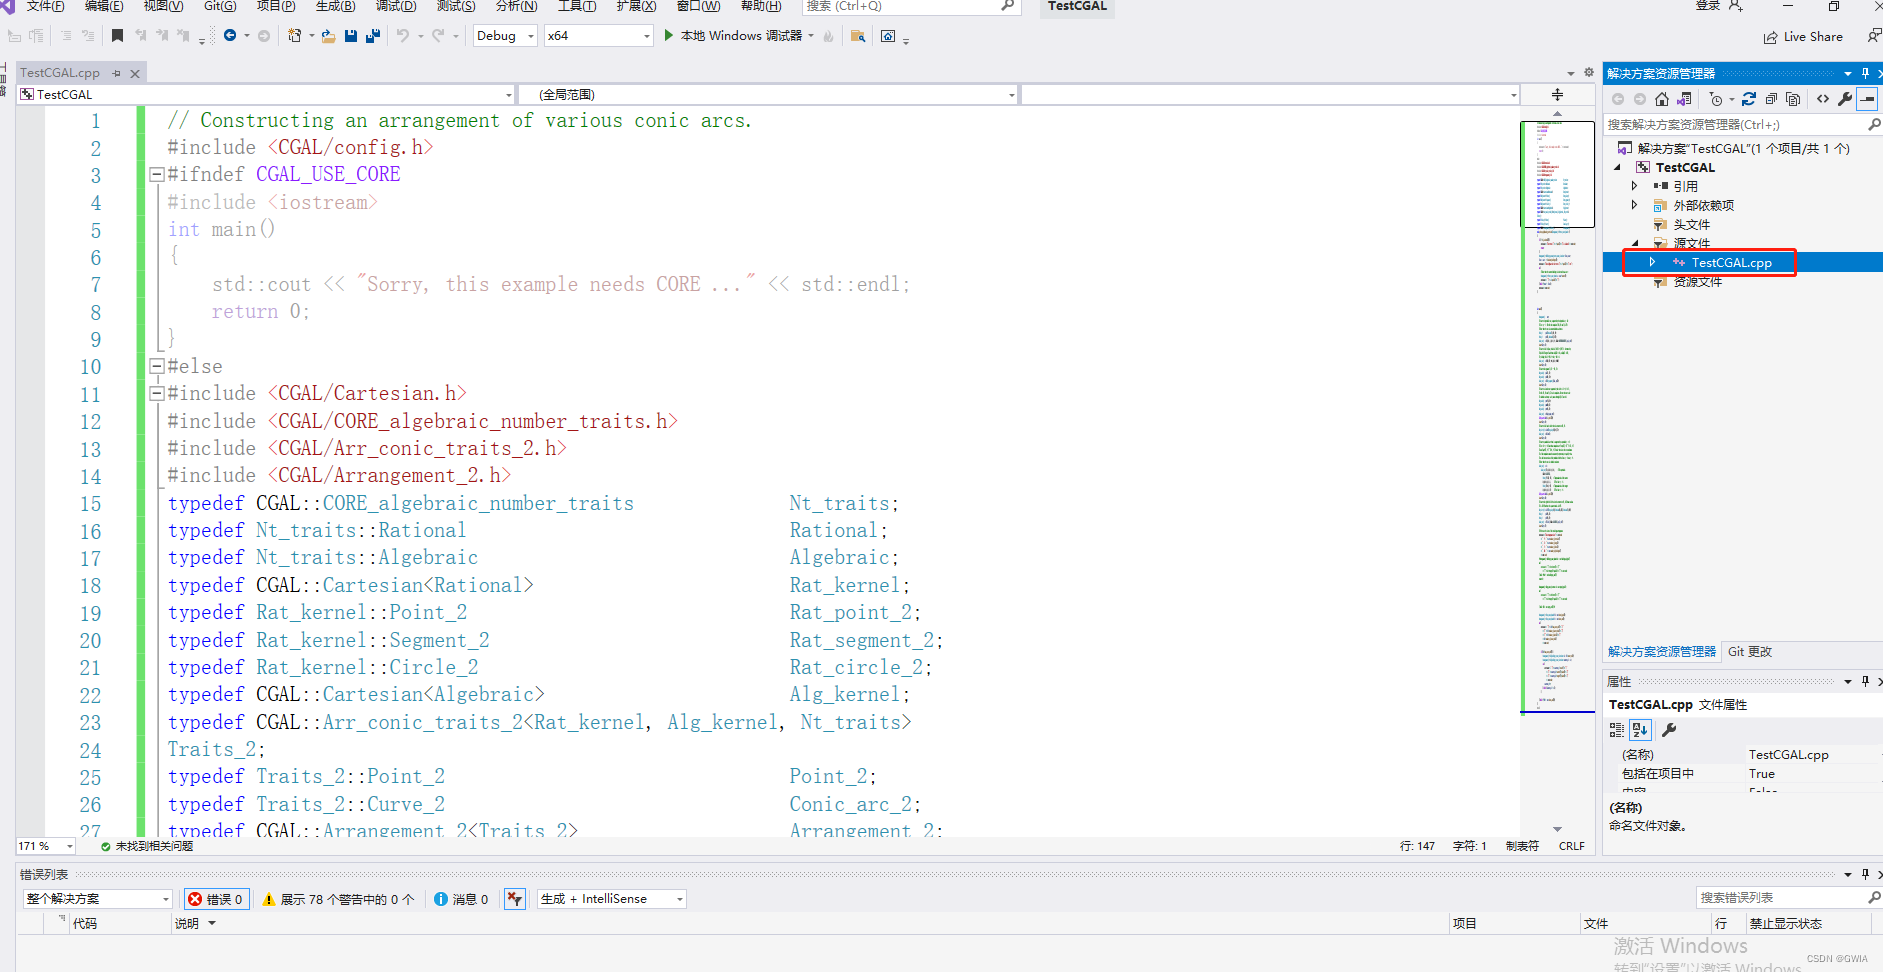Open the 文件(F) File menu
This screenshot has width=1883, height=972.
tap(45, 6)
